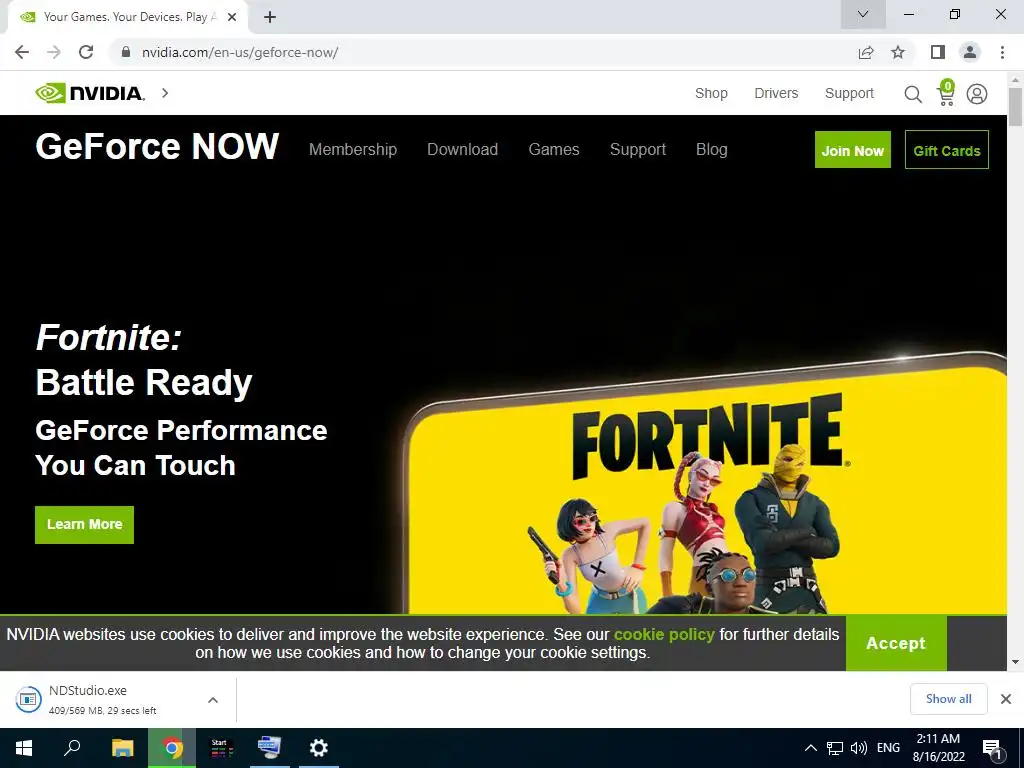The height and width of the screenshot is (768, 1024).
Task: Click the page vertical scrollbar thumb
Action: (x=1016, y=106)
